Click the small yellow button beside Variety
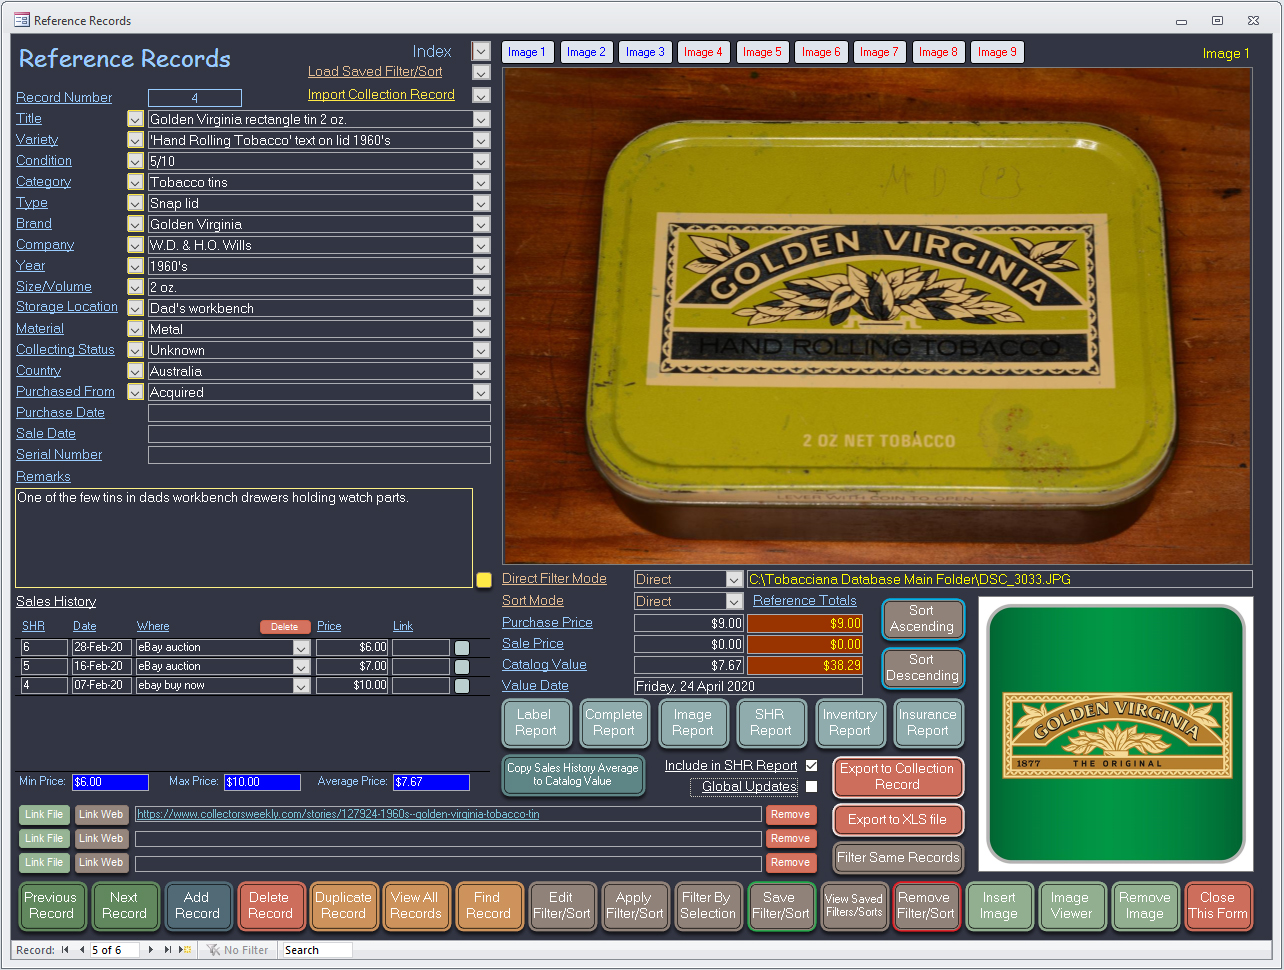Screen dimensions: 1284x970 [135, 140]
